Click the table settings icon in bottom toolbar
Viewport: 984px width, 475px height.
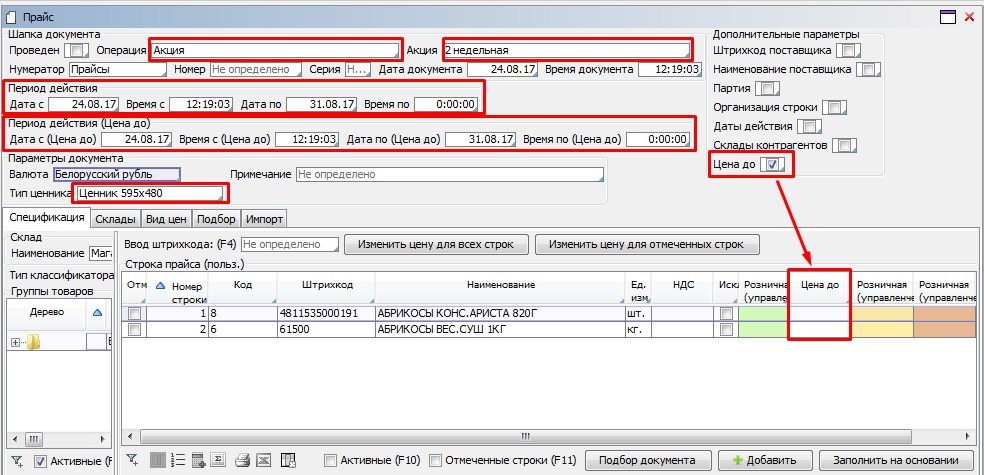(x=288, y=460)
